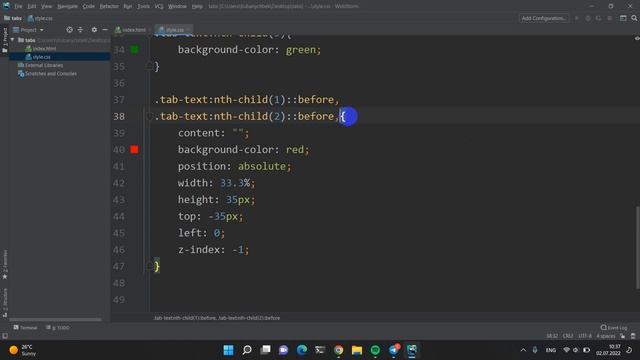Open the VCS menu
640x360 pixels.
point(159,7)
